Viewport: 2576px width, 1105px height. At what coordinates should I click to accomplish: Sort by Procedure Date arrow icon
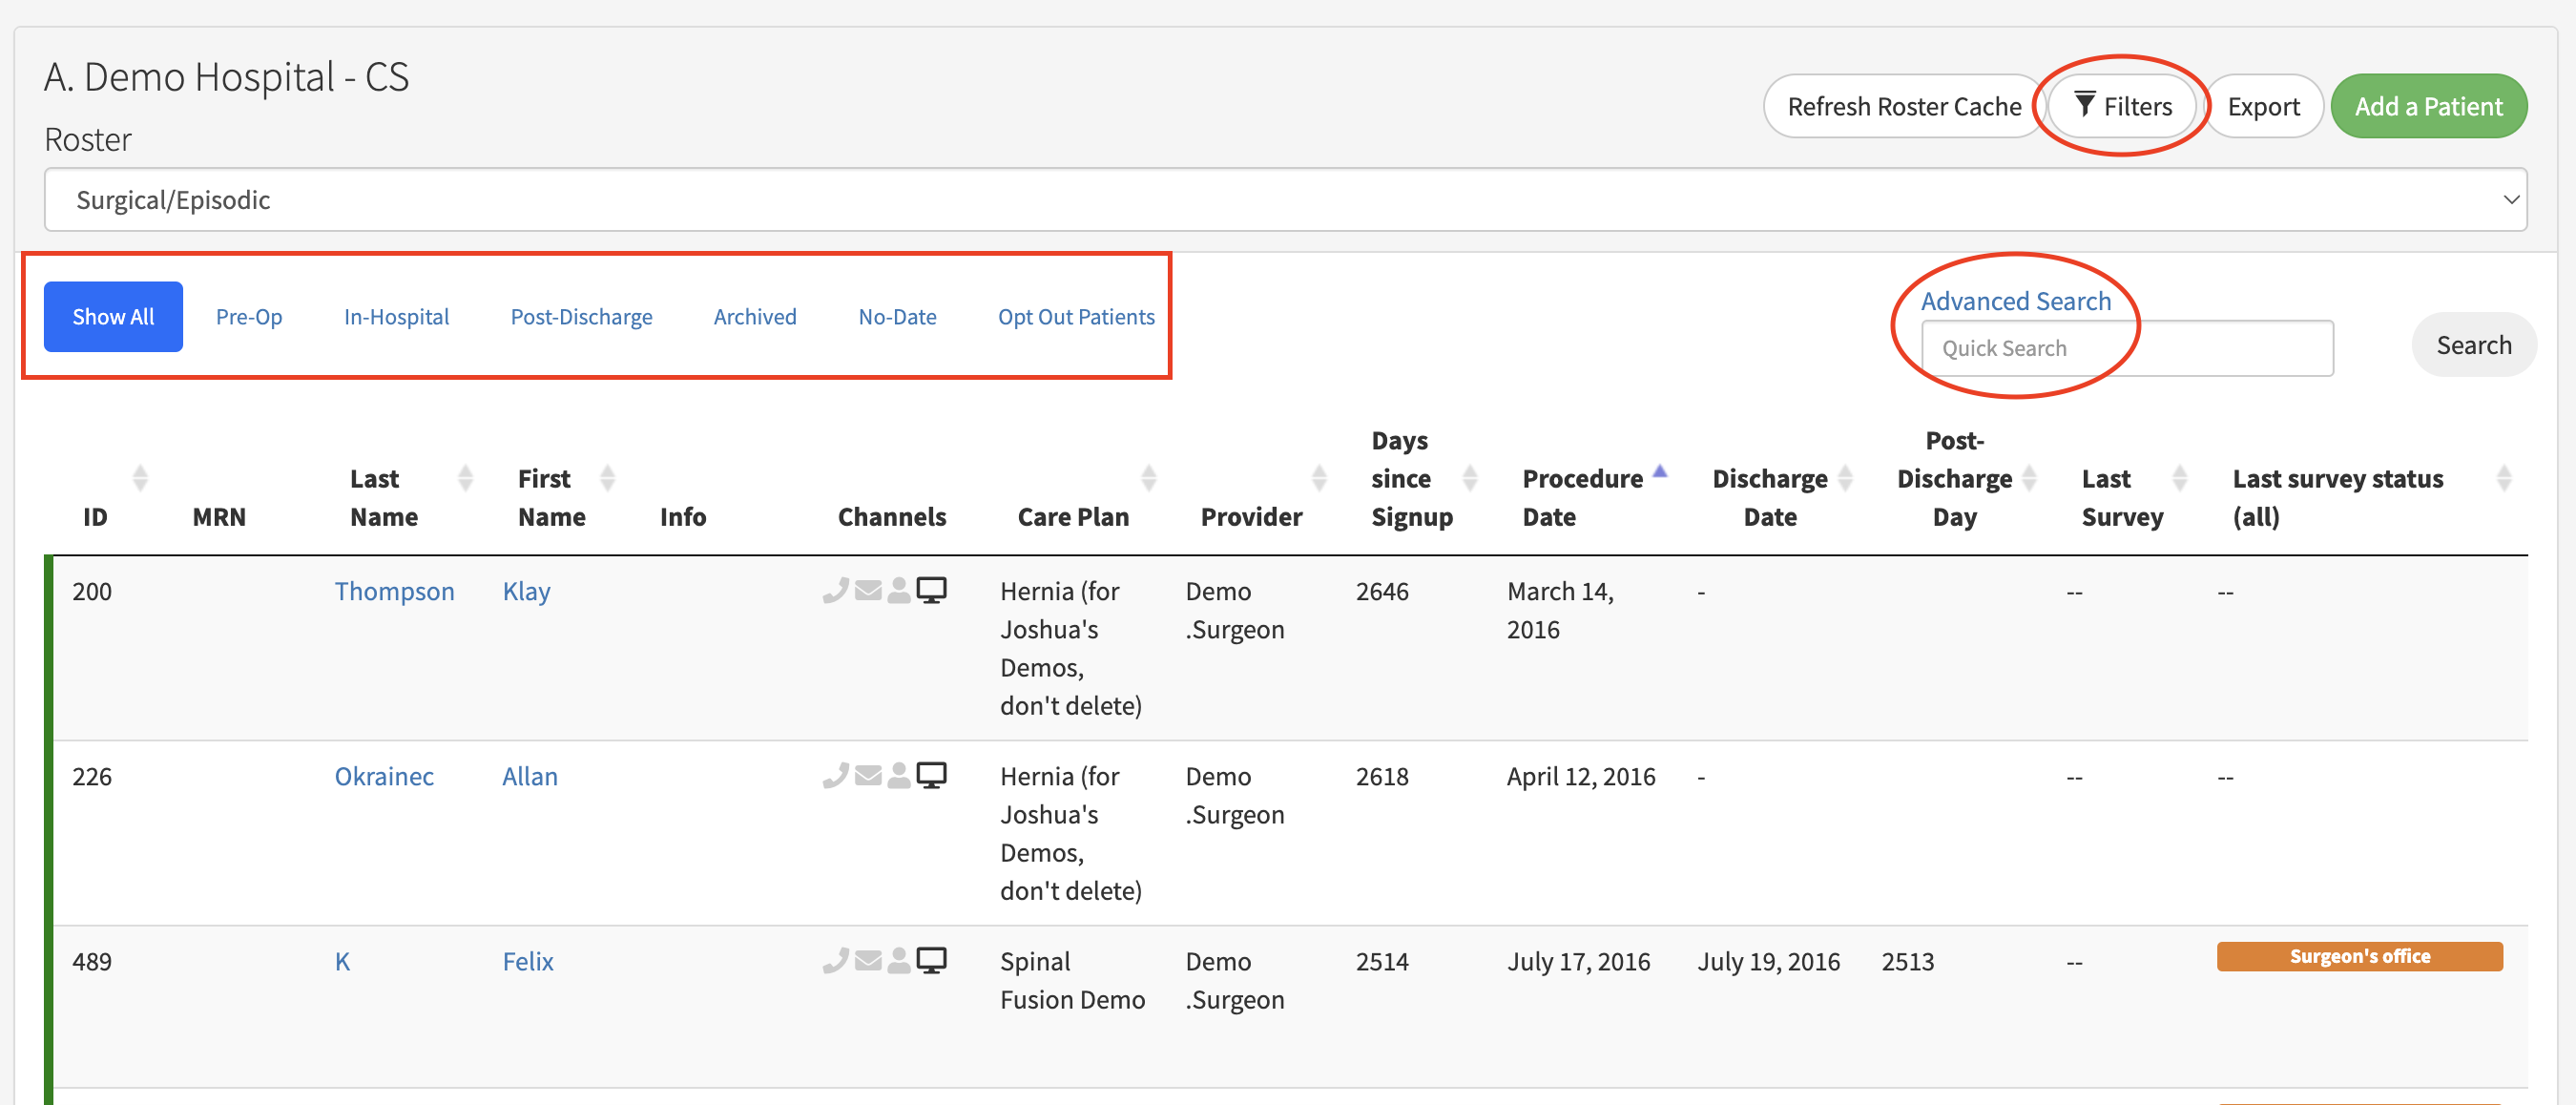coord(1659,472)
